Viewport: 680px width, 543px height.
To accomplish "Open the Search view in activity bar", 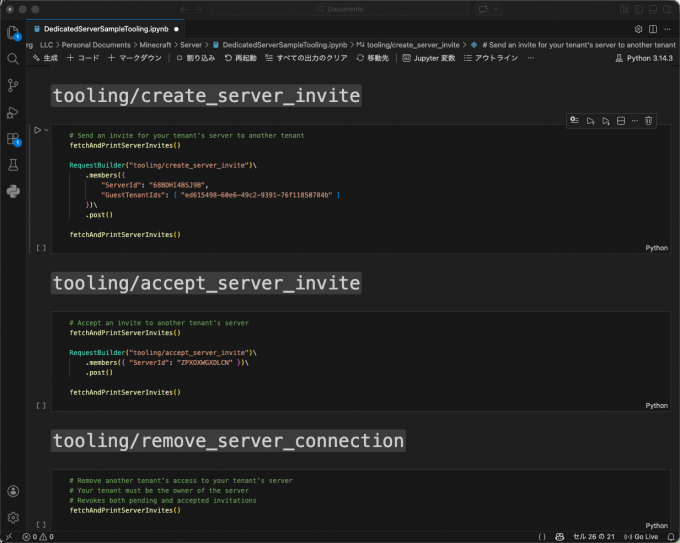I will [x=13, y=59].
